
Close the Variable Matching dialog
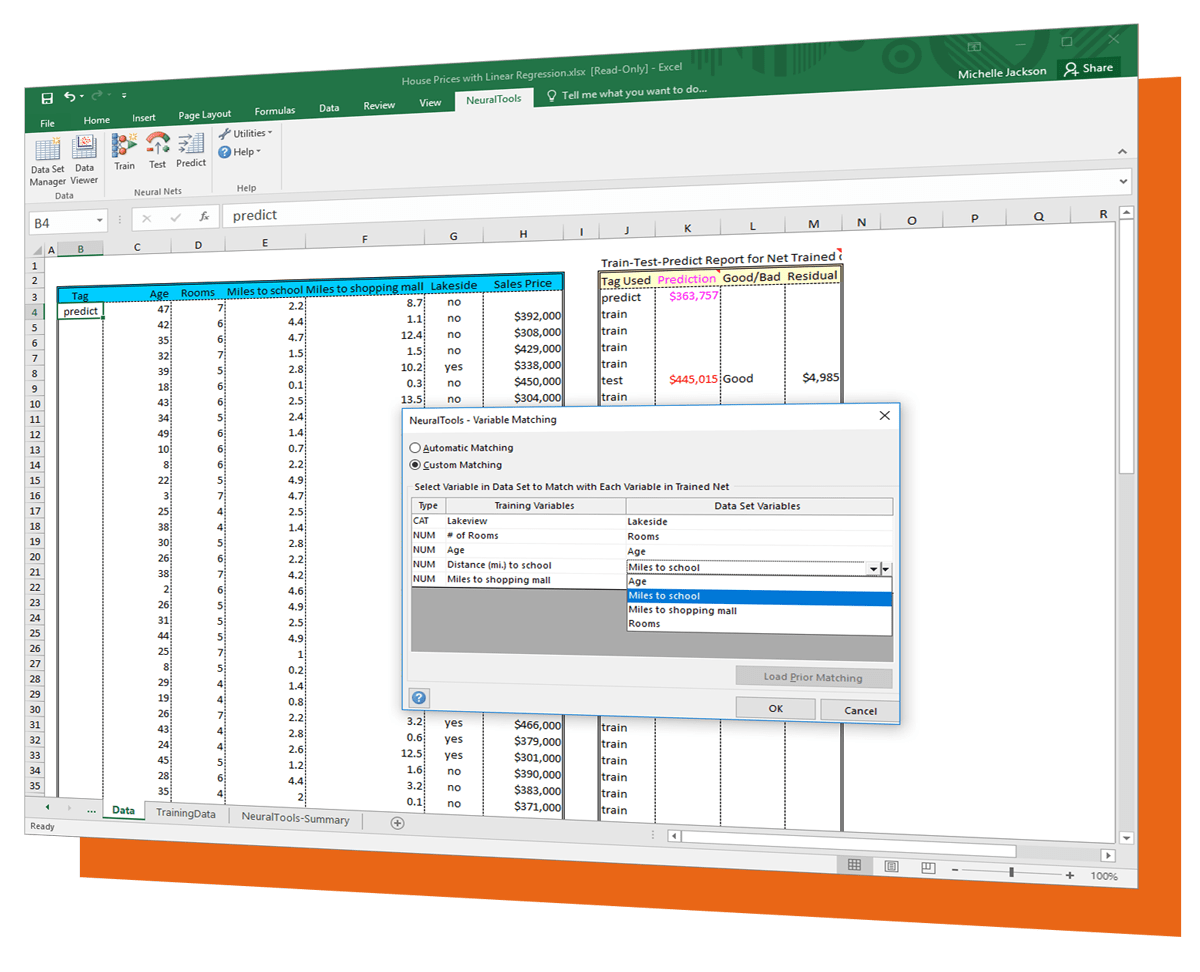[x=884, y=415]
